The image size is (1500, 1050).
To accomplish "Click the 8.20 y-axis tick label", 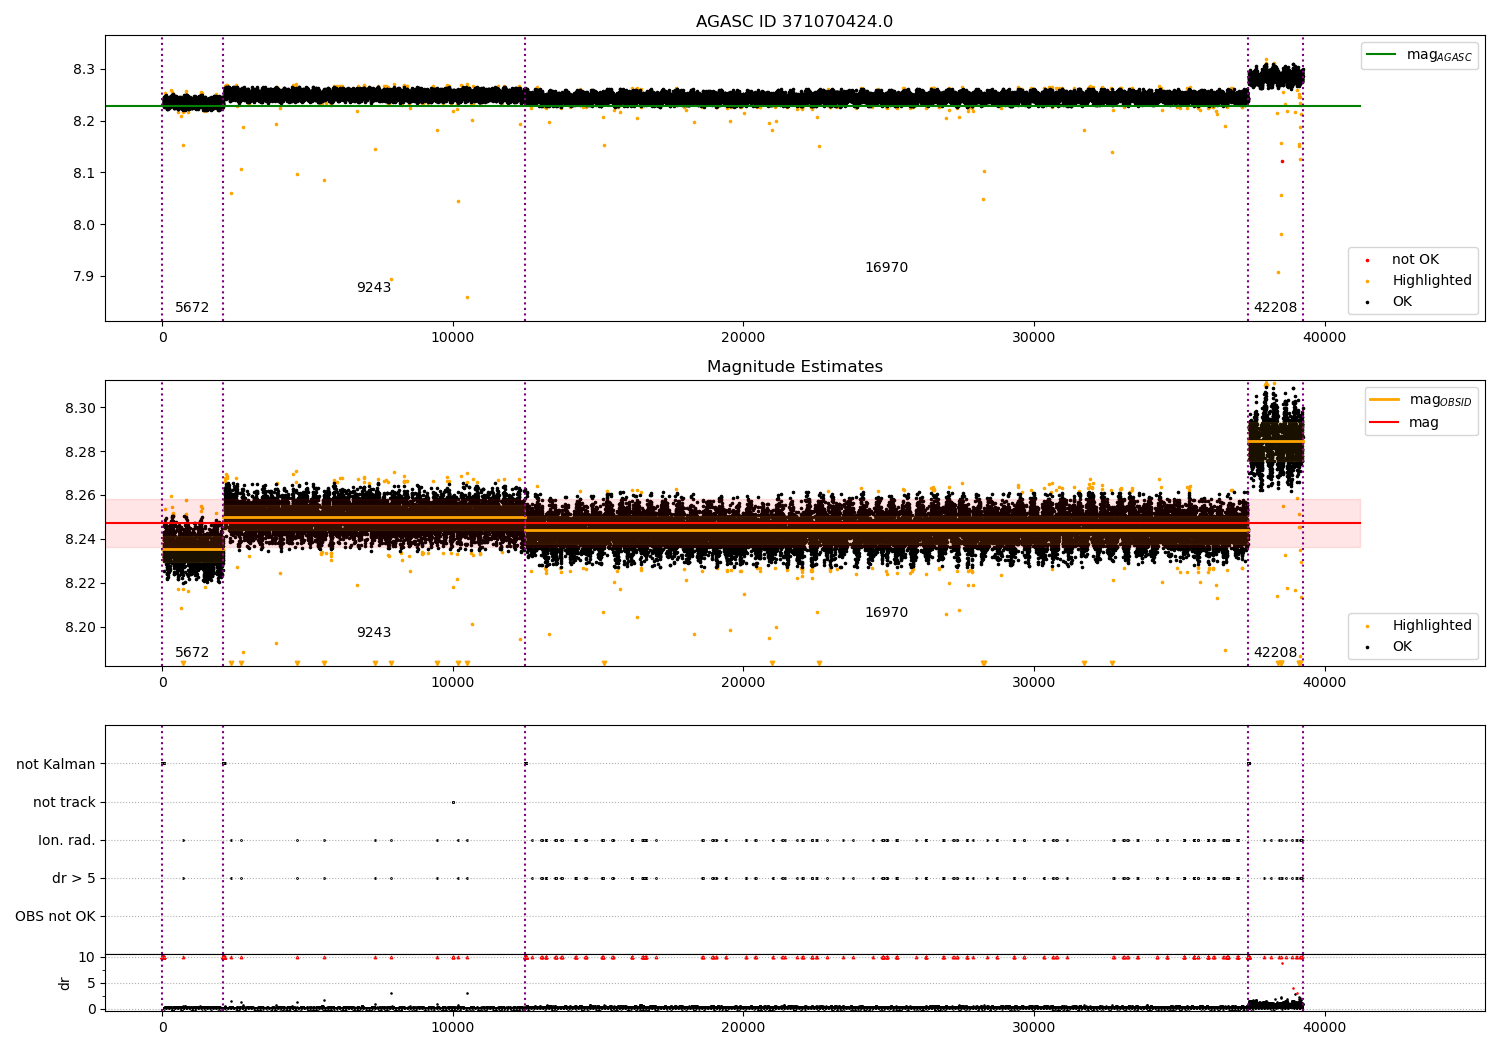I will [x=80, y=628].
